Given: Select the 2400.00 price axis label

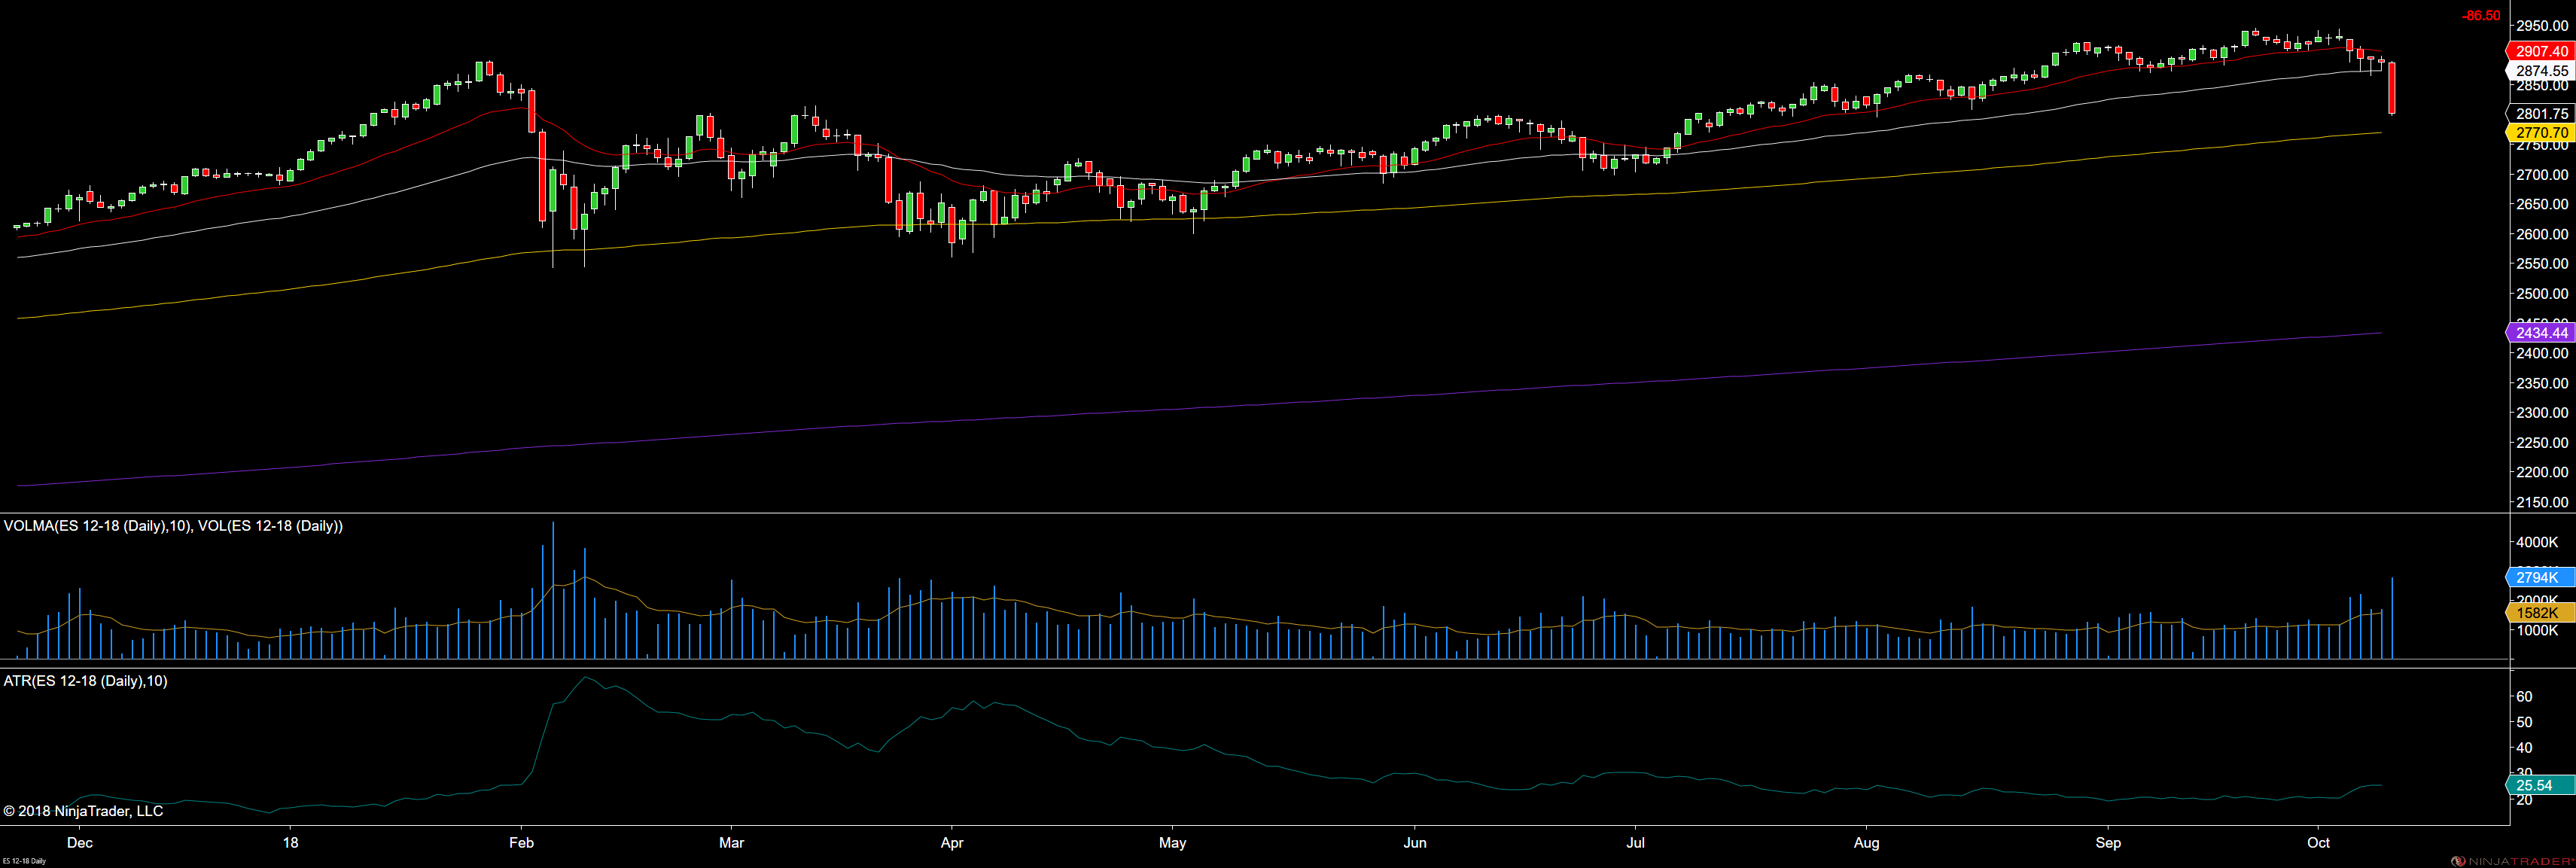Looking at the screenshot, I should tap(2542, 353).
